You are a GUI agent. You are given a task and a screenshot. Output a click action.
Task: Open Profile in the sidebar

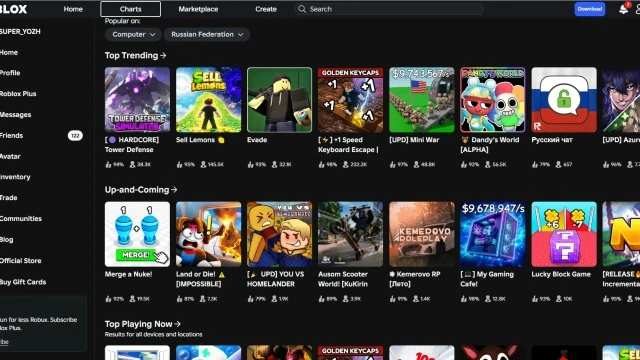click(10, 73)
